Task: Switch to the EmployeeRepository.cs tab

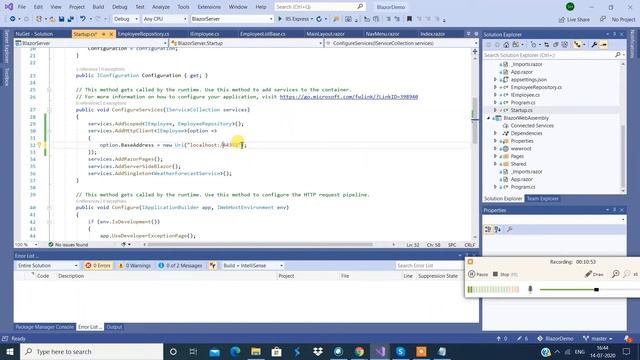Action: point(143,34)
